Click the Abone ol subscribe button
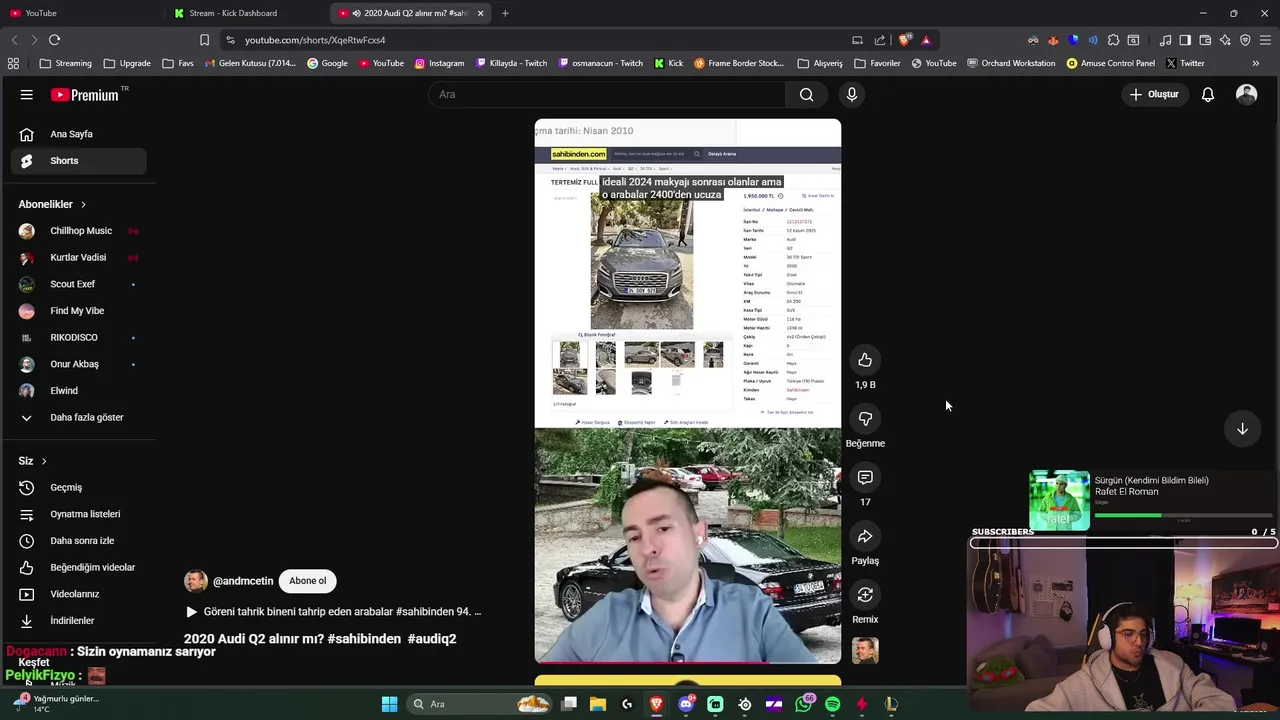The image size is (1280, 720). [x=307, y=581]
